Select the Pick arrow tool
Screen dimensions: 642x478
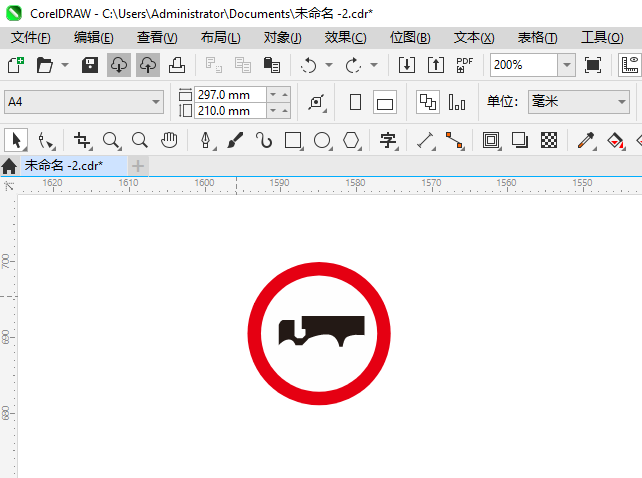pos(16,140)
